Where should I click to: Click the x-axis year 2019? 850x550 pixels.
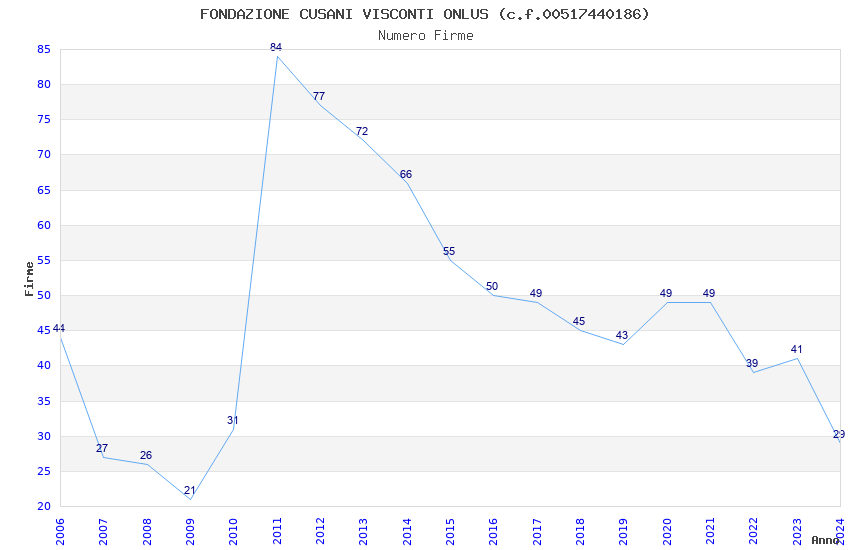click(x=623, y=531)
